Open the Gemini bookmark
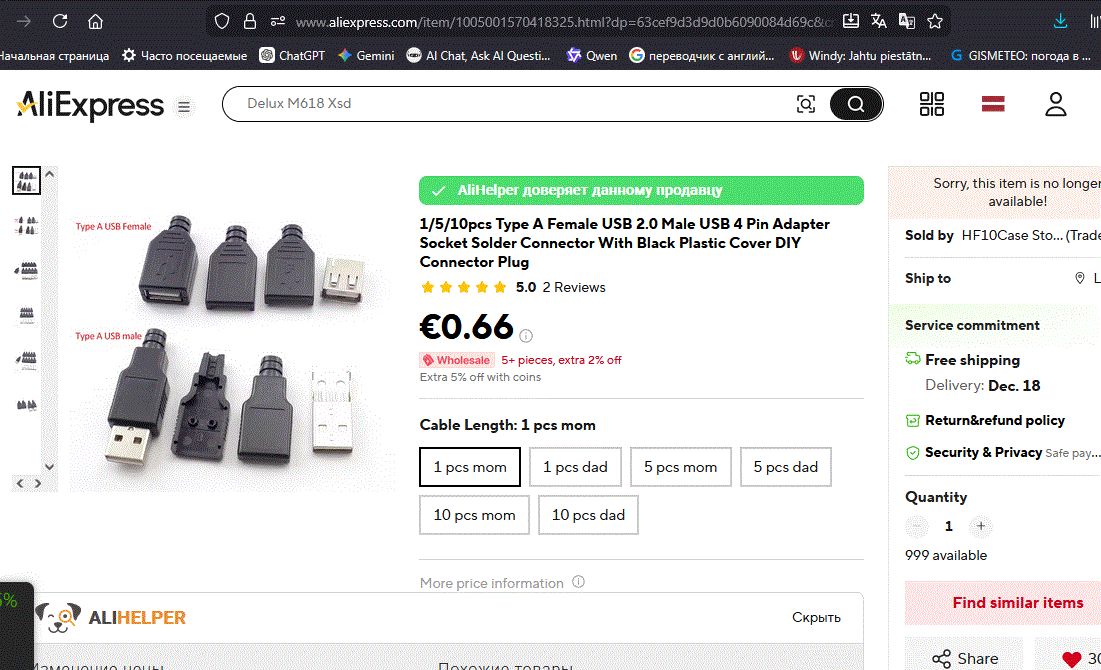 (x=366, y=56)
